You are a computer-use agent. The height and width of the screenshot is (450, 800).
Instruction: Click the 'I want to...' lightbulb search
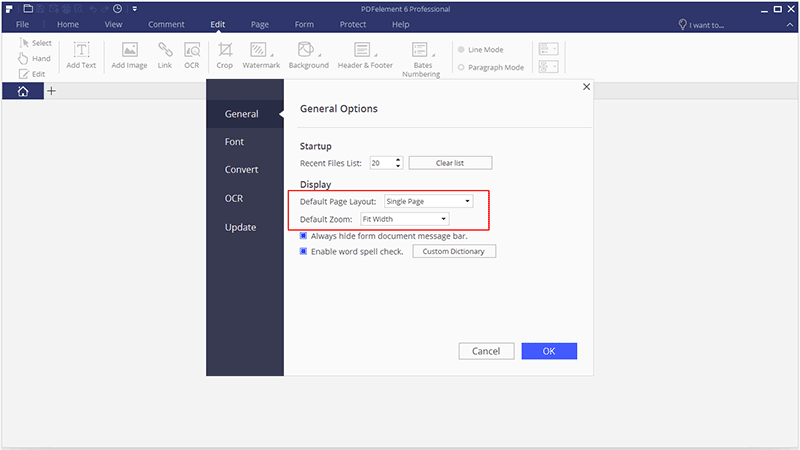701,24
